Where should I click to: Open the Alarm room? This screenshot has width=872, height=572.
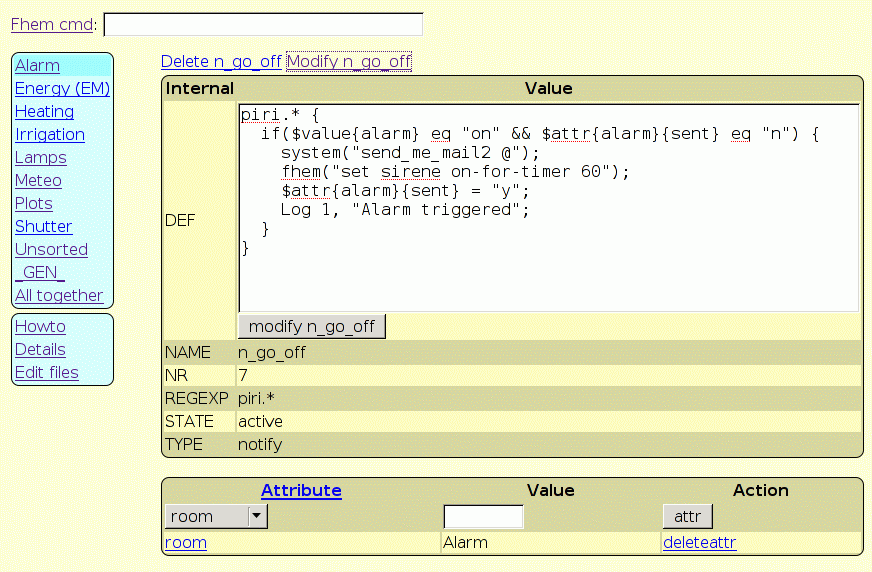[x=37, y=65]
